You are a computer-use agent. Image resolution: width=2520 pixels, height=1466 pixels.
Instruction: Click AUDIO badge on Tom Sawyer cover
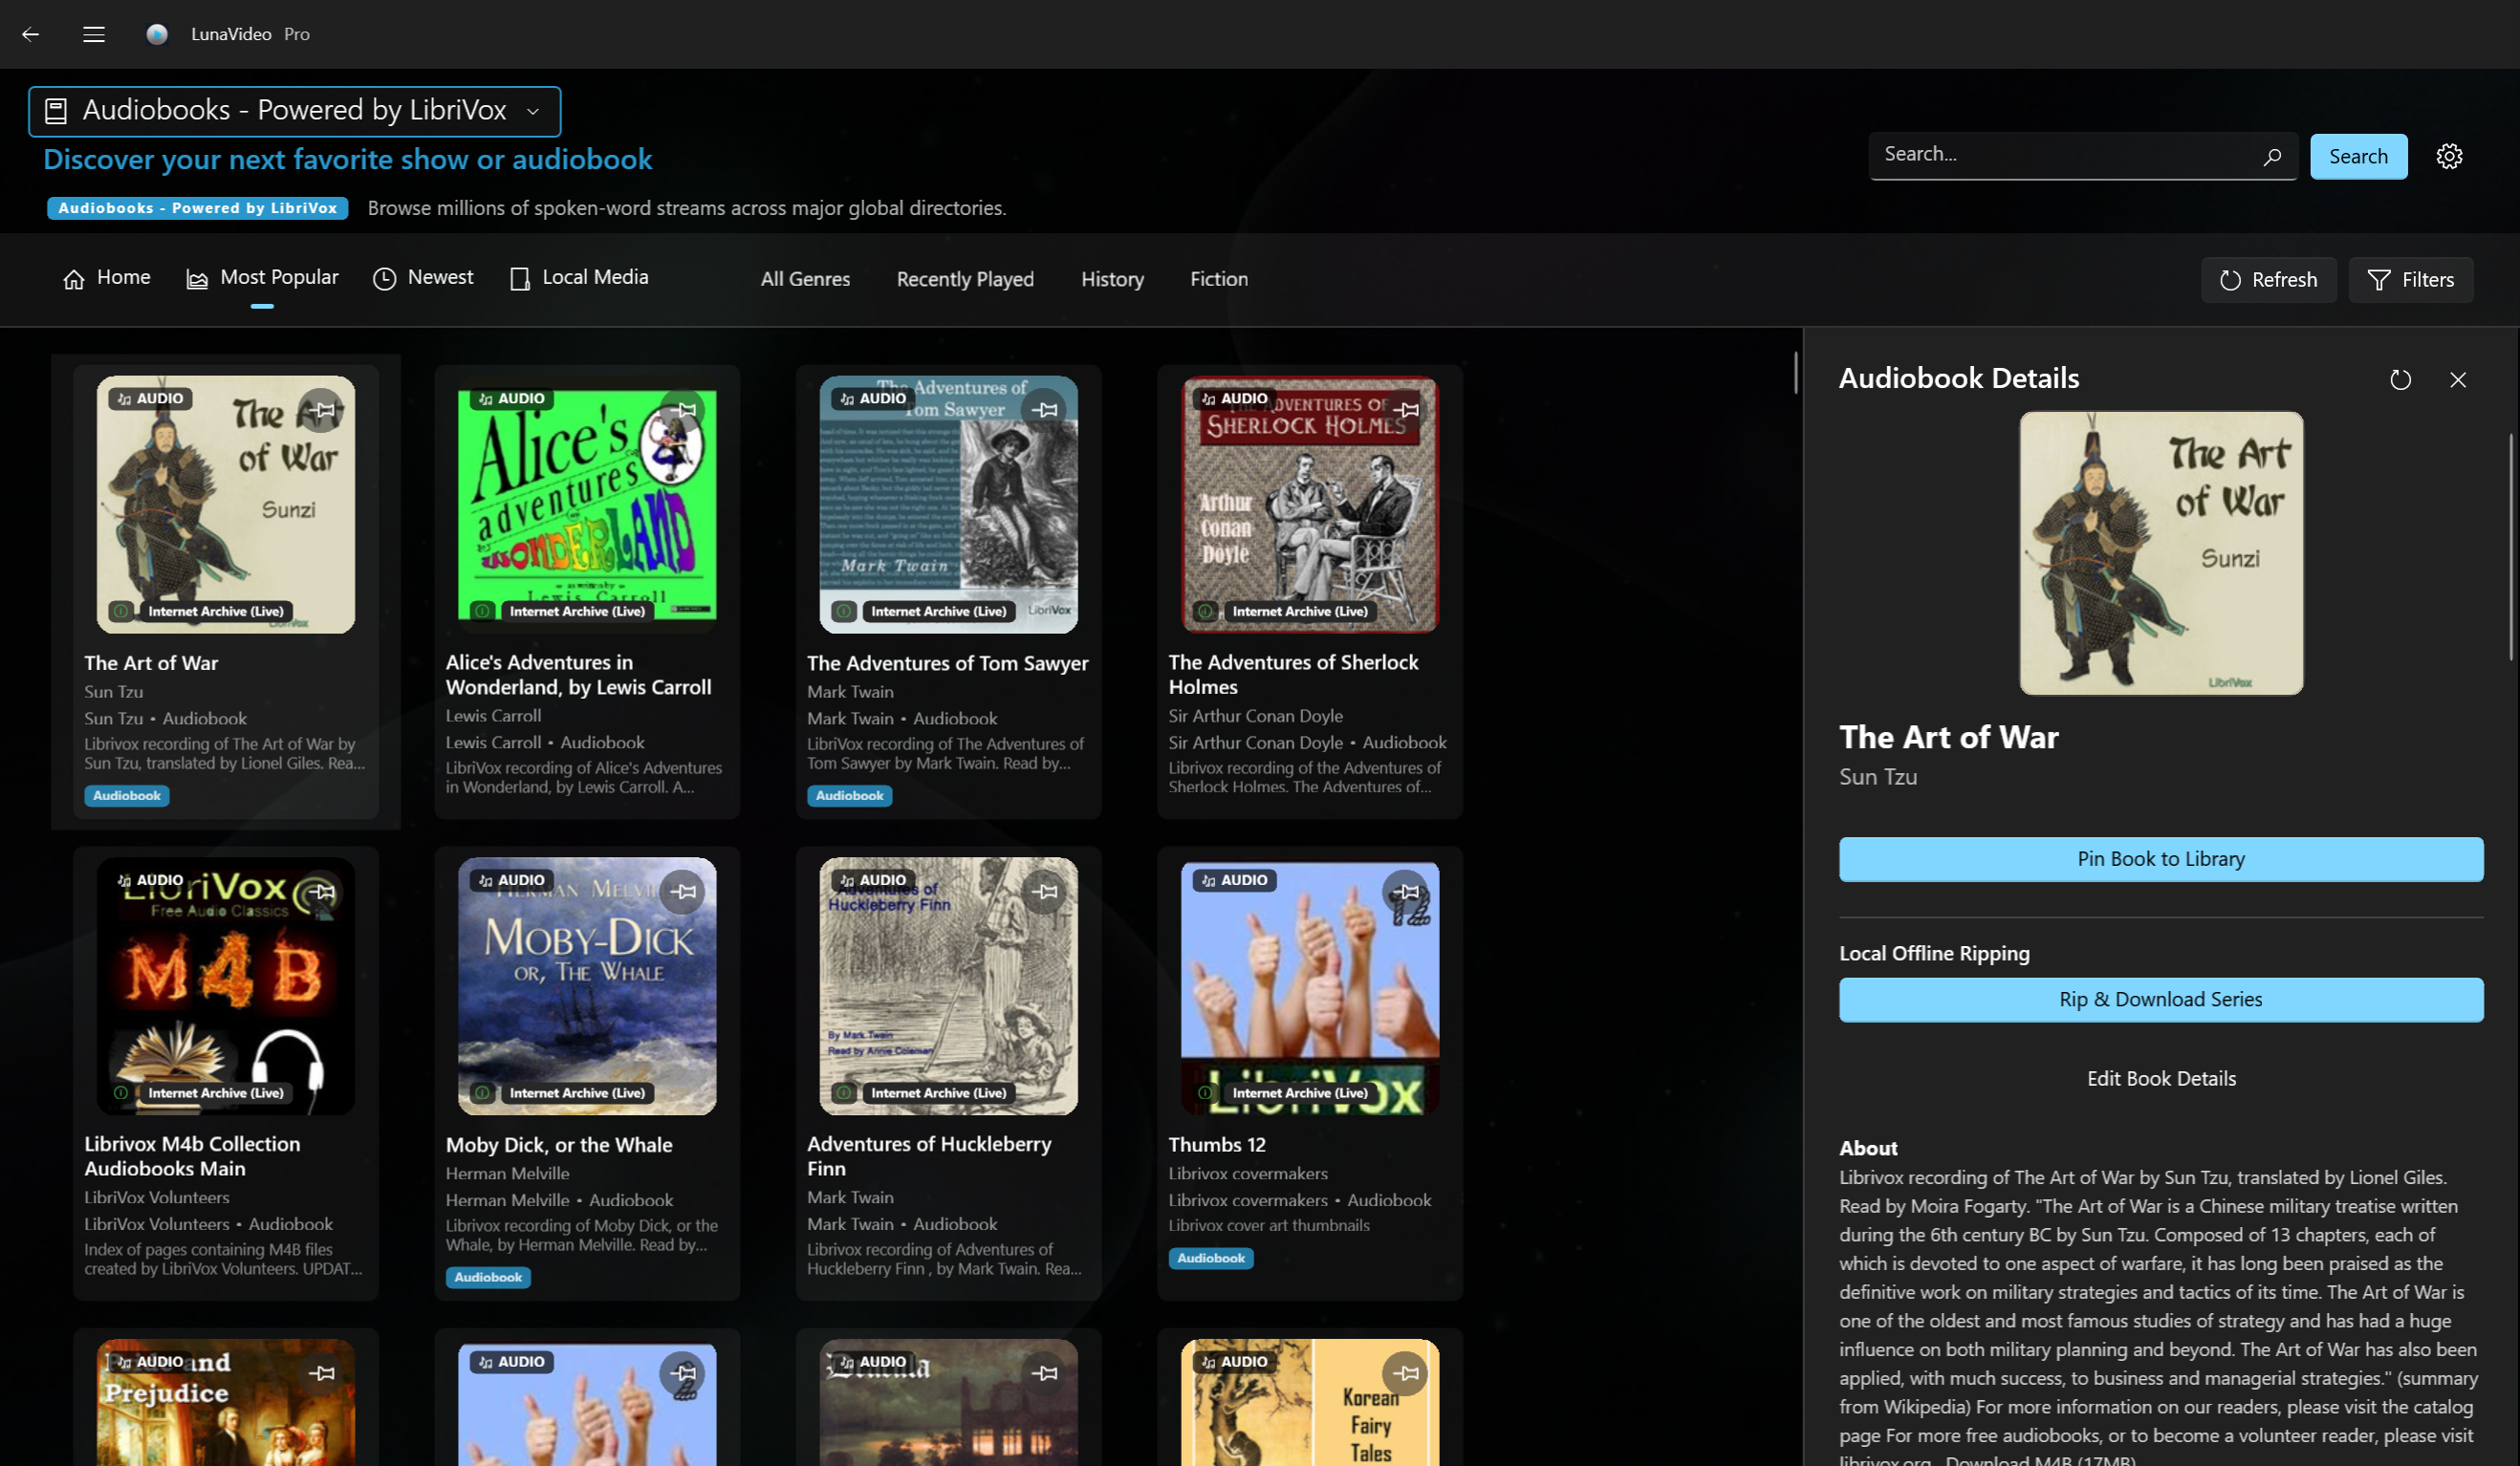click(873, 398)
